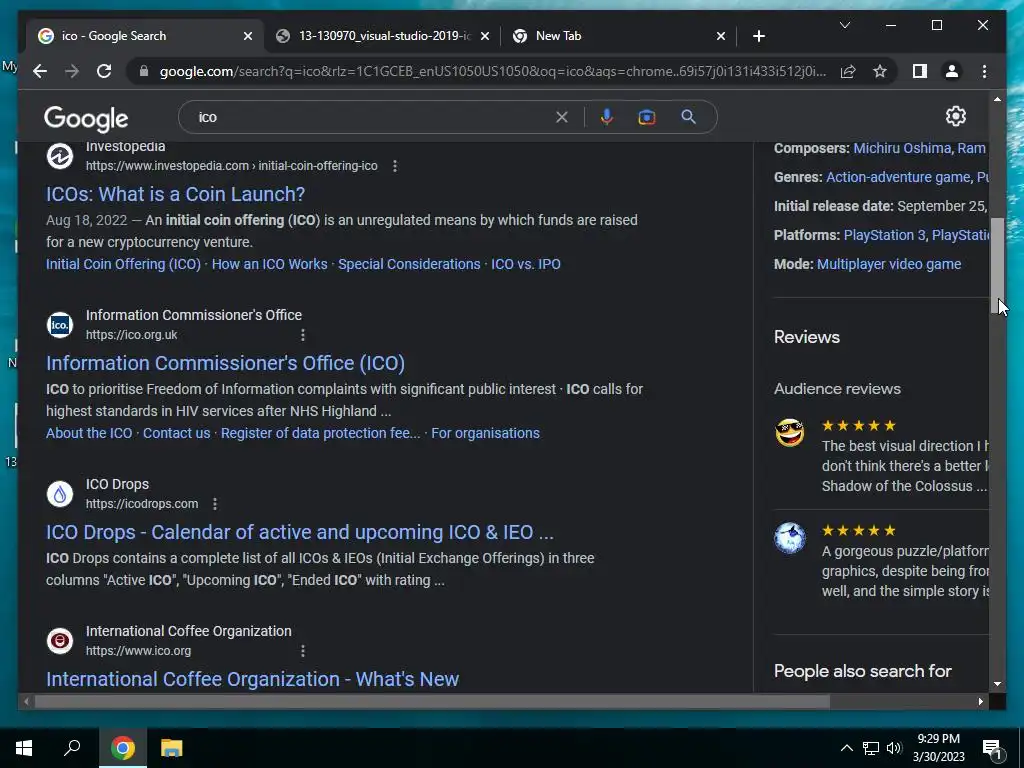Open International Coffee Organization result options

[x=302, y=650]
